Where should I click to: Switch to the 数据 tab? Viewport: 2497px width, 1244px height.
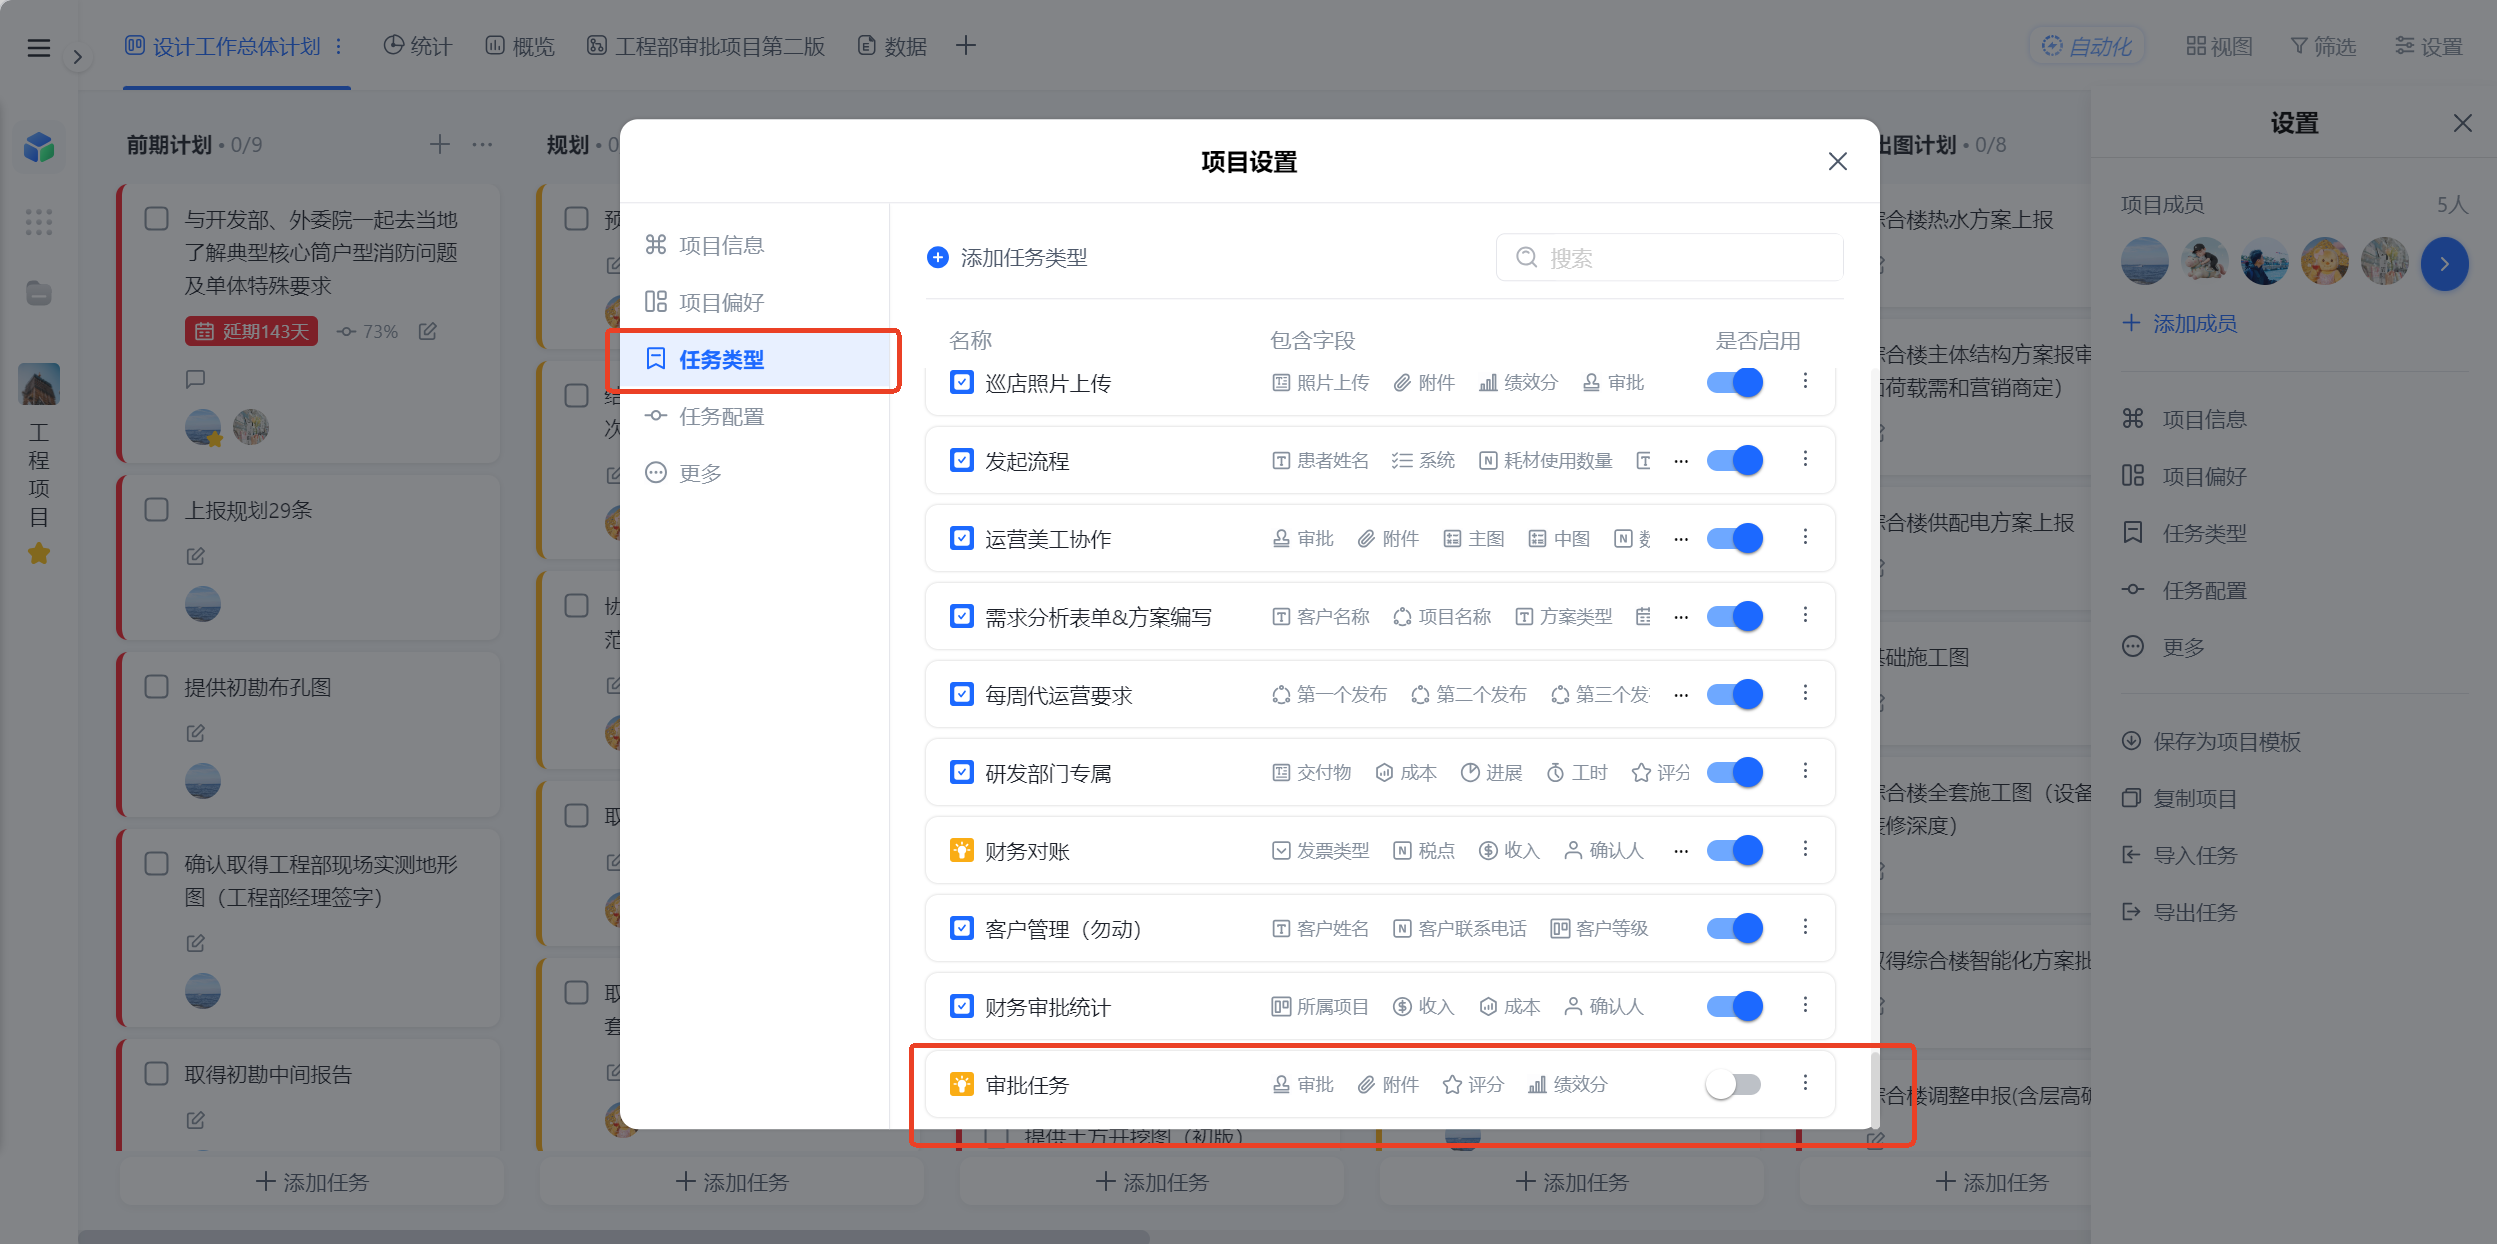coord(892,46)
